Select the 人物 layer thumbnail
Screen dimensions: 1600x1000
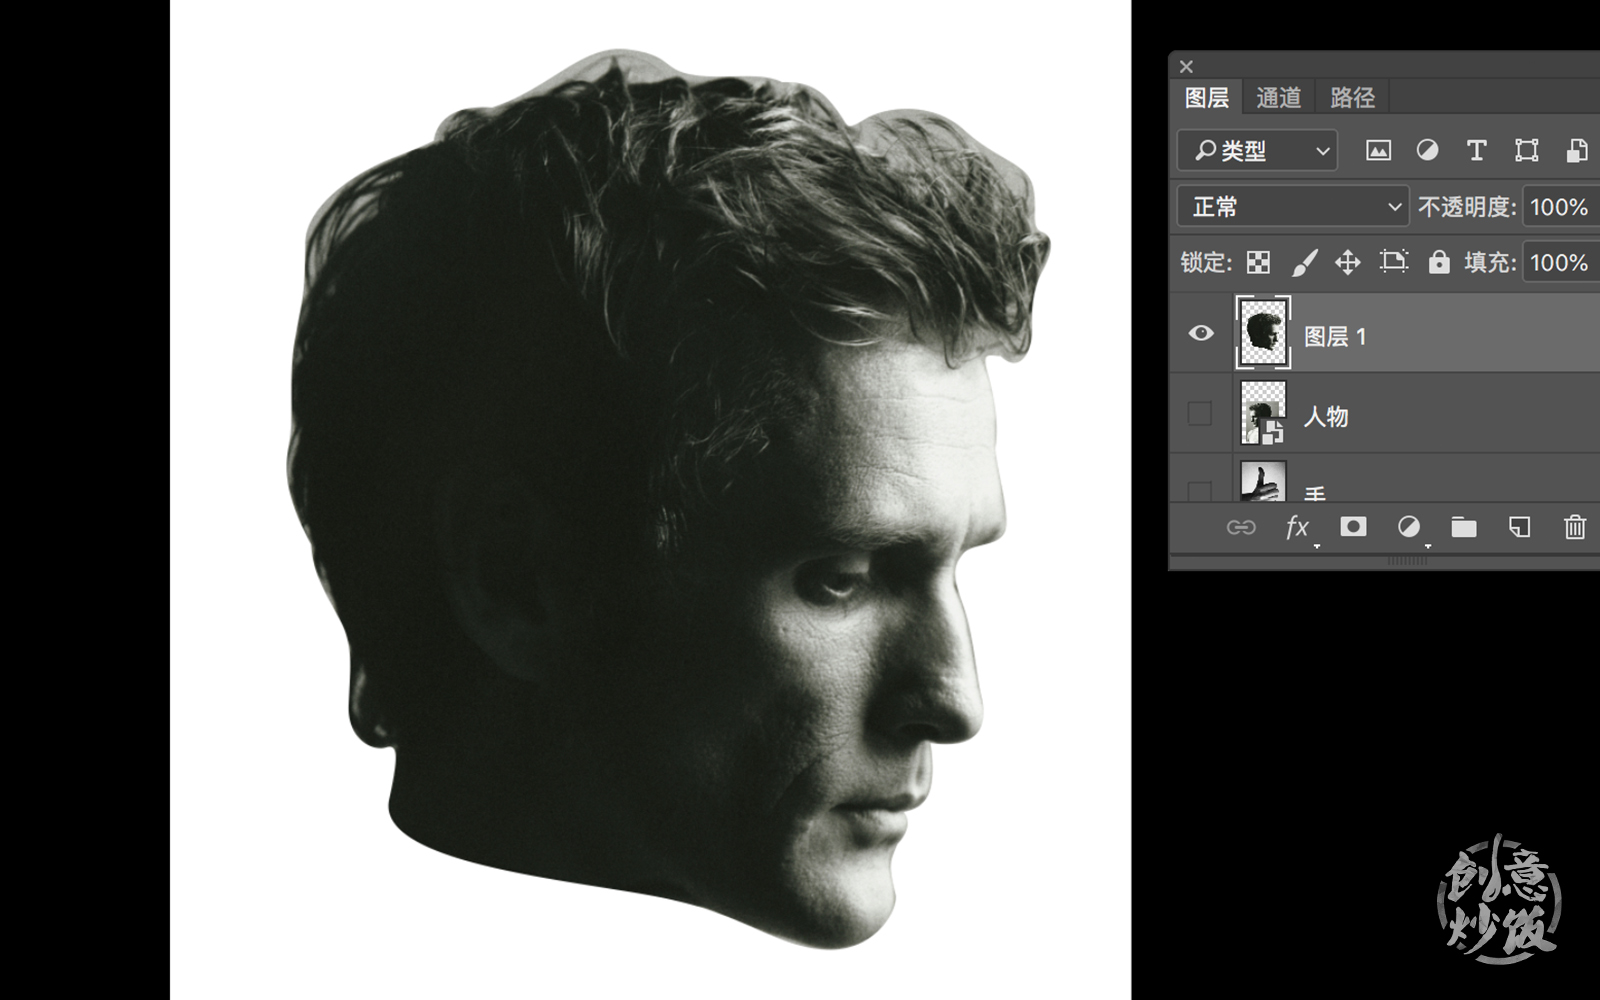click(x=1263, y=413)
